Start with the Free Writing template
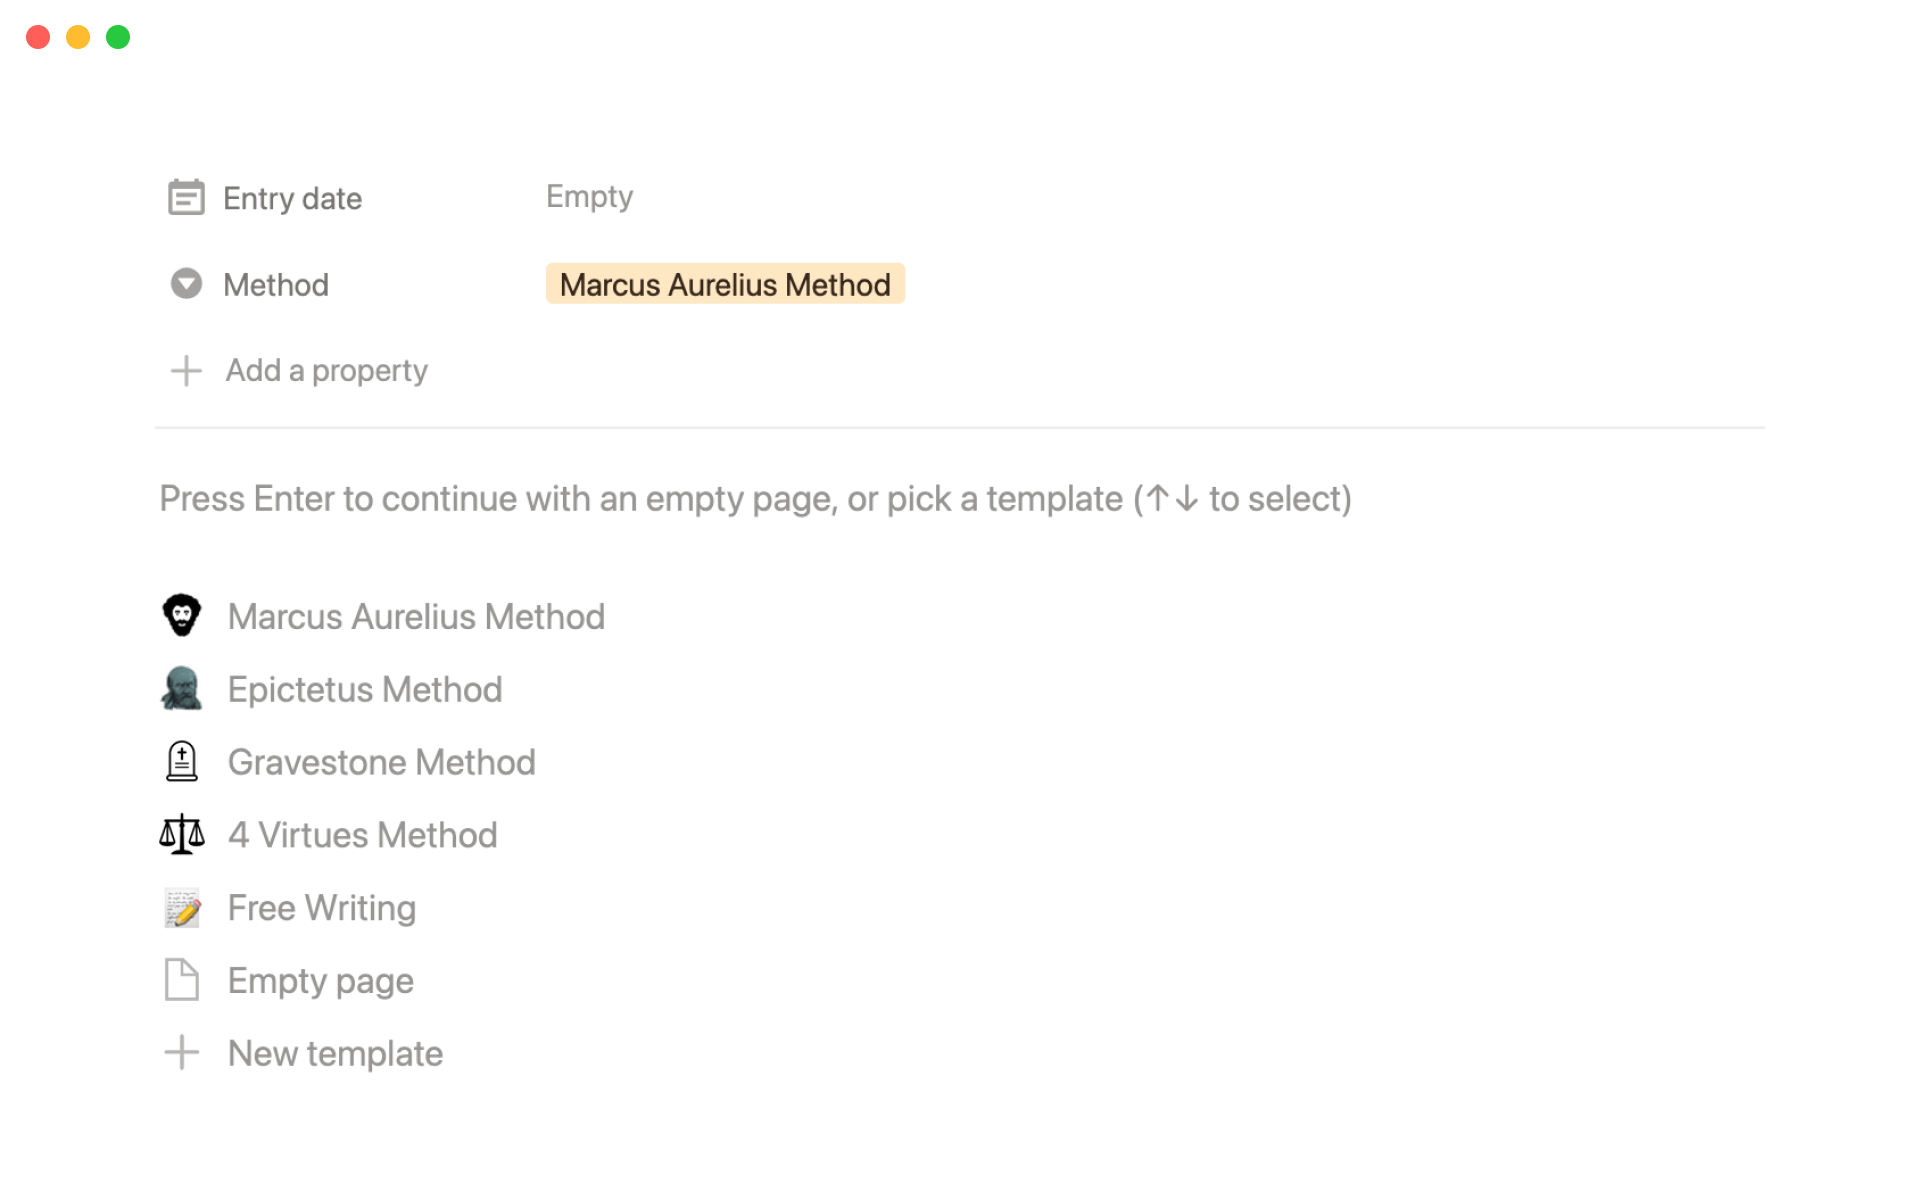 (321, 908)
